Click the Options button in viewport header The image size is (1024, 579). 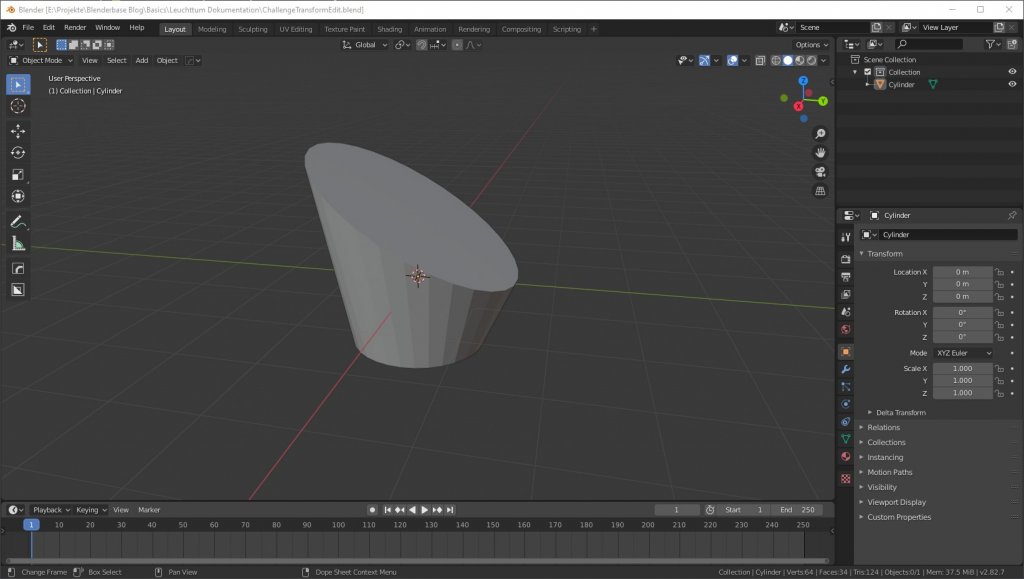point(810,45)
